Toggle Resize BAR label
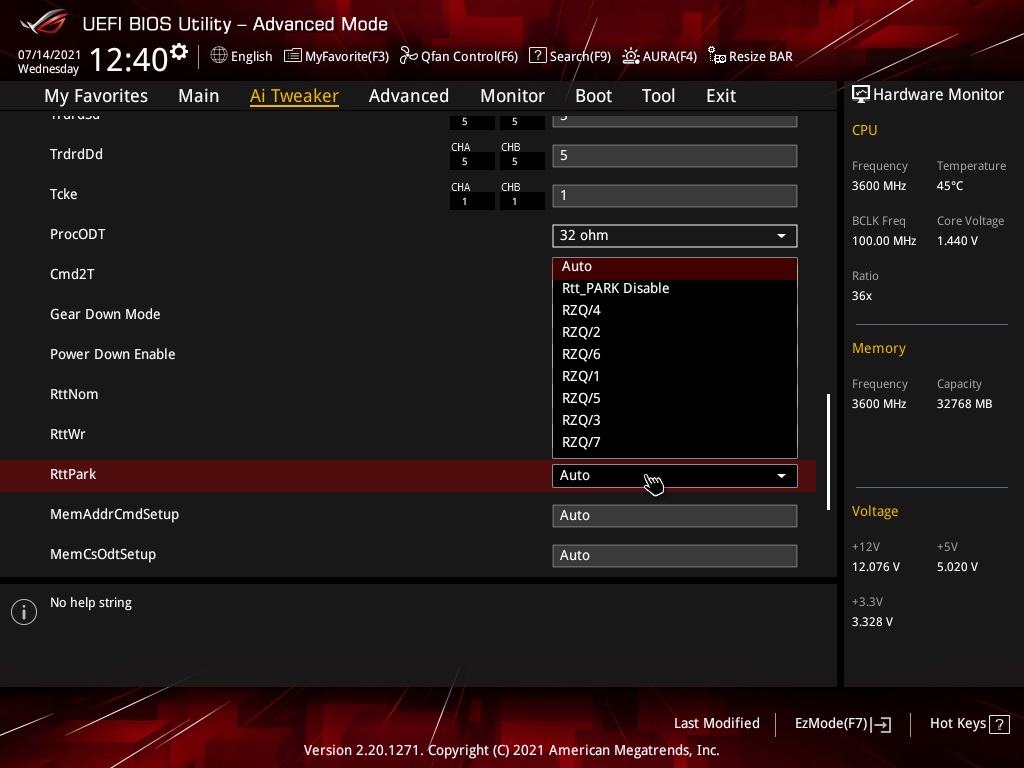 tap(761, 56)
